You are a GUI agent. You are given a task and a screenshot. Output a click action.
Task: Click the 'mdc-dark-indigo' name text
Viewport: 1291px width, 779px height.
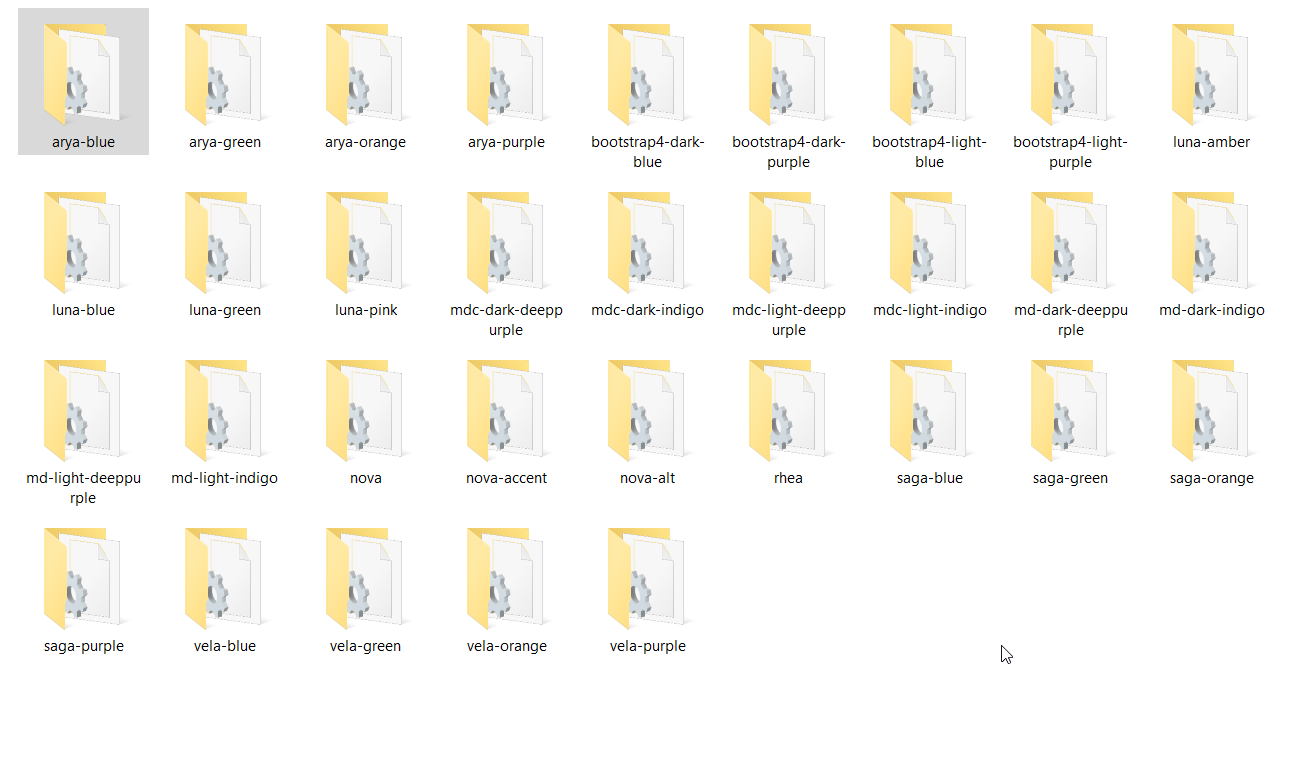click(x=647, y=310)
